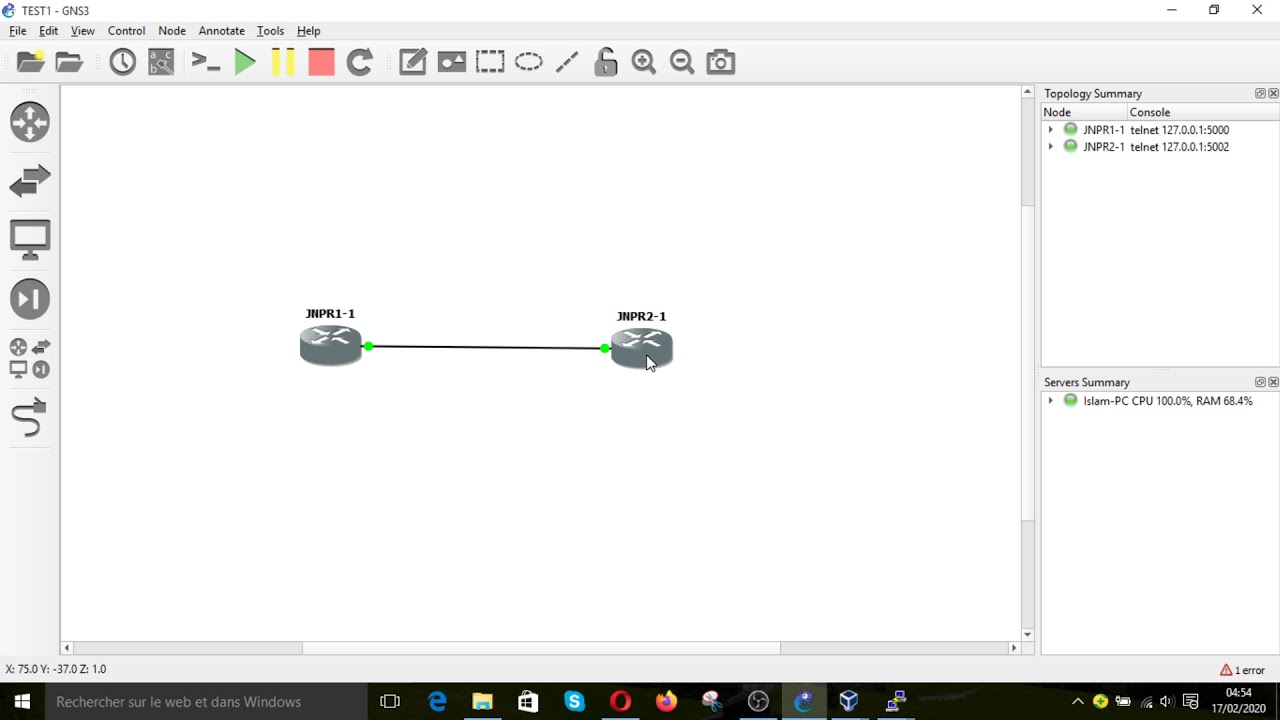Open the Control menu
The image size is (1280, 720).
[x=126, y=31]
